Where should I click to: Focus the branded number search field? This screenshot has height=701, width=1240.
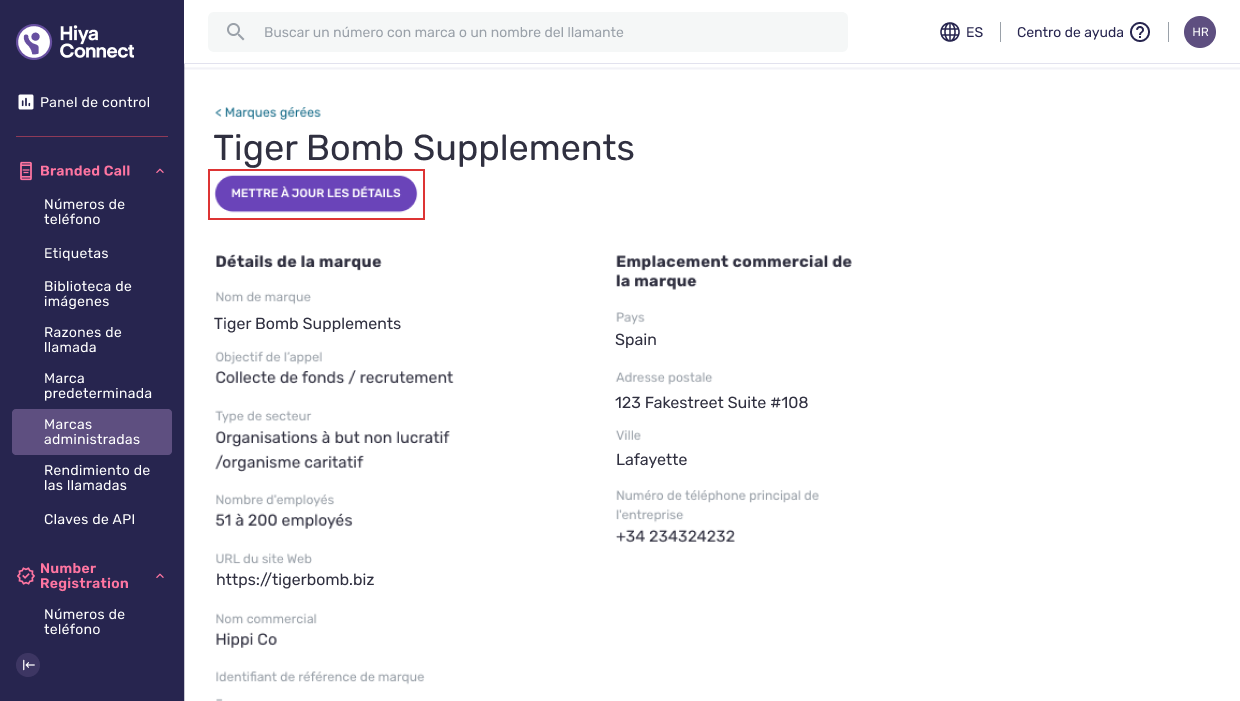(528, 32)
